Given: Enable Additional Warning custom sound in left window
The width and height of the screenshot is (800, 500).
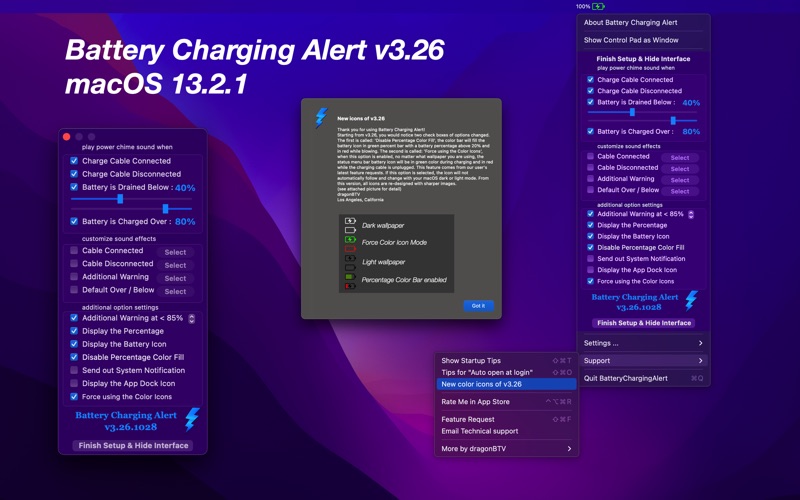Looking at the screenshot, I should [x=74, y=277].
